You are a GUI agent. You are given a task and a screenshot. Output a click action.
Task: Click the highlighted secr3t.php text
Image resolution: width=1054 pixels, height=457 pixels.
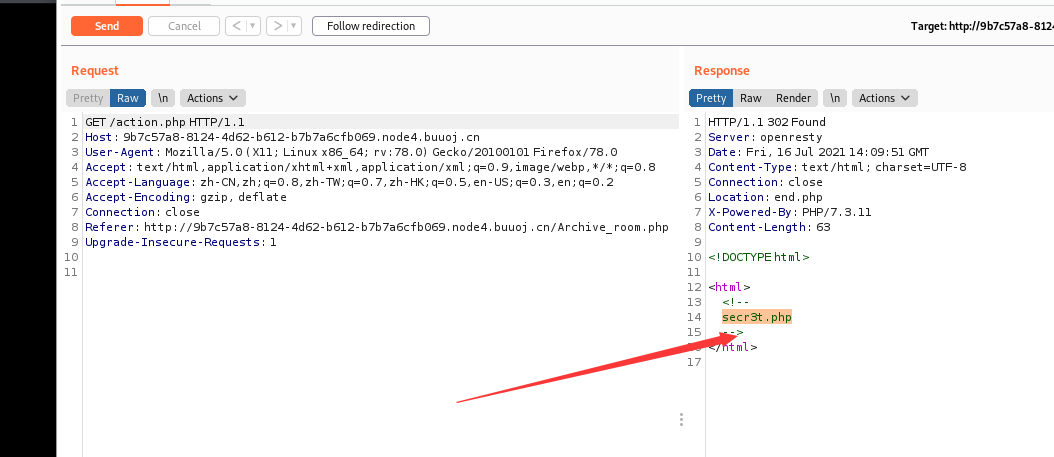point(757,317)
